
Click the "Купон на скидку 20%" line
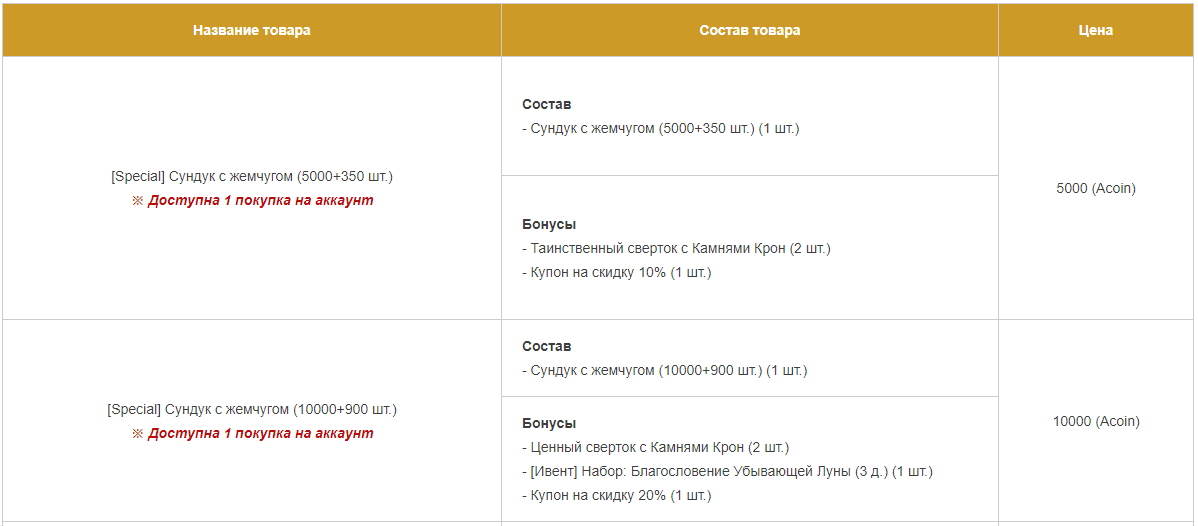(x=617, y=495)
